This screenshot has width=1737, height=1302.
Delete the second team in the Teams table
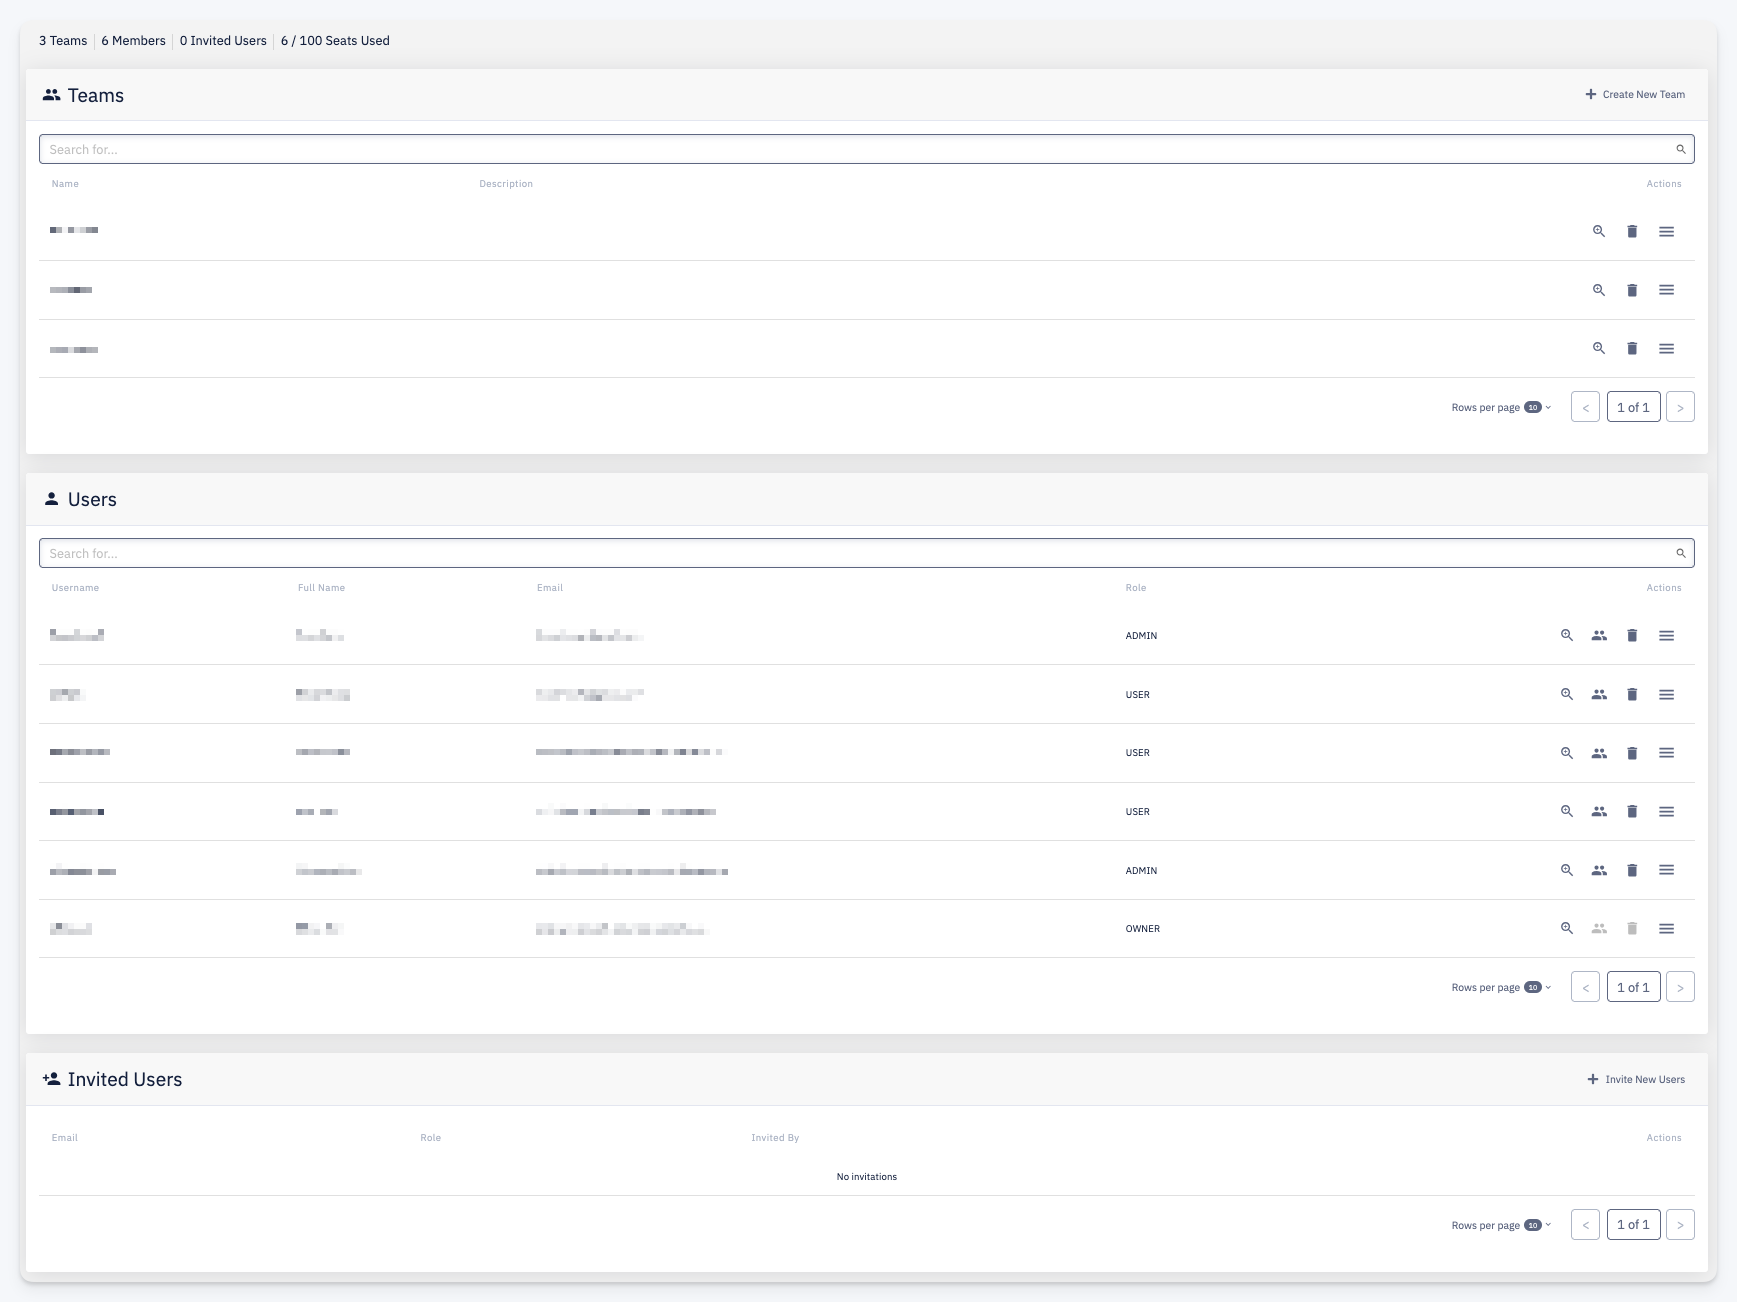point(1632,290)
